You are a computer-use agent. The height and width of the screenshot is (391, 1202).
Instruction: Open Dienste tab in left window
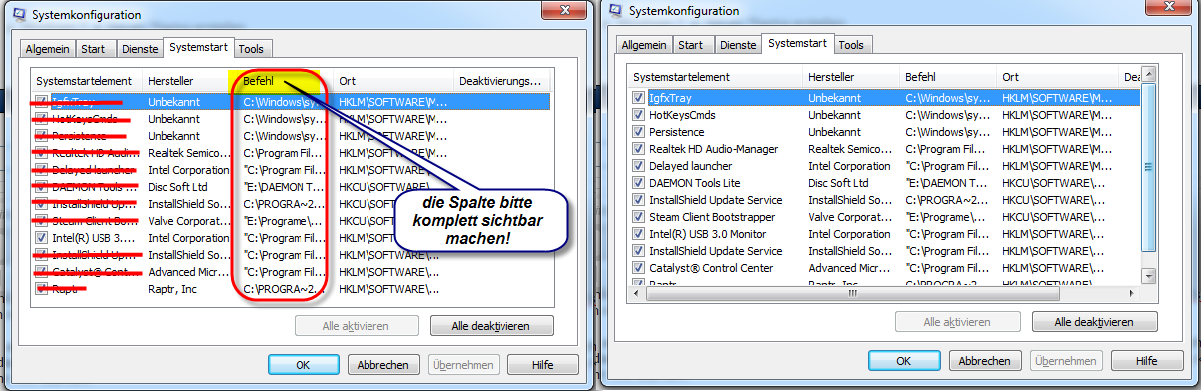click(139, 48)
